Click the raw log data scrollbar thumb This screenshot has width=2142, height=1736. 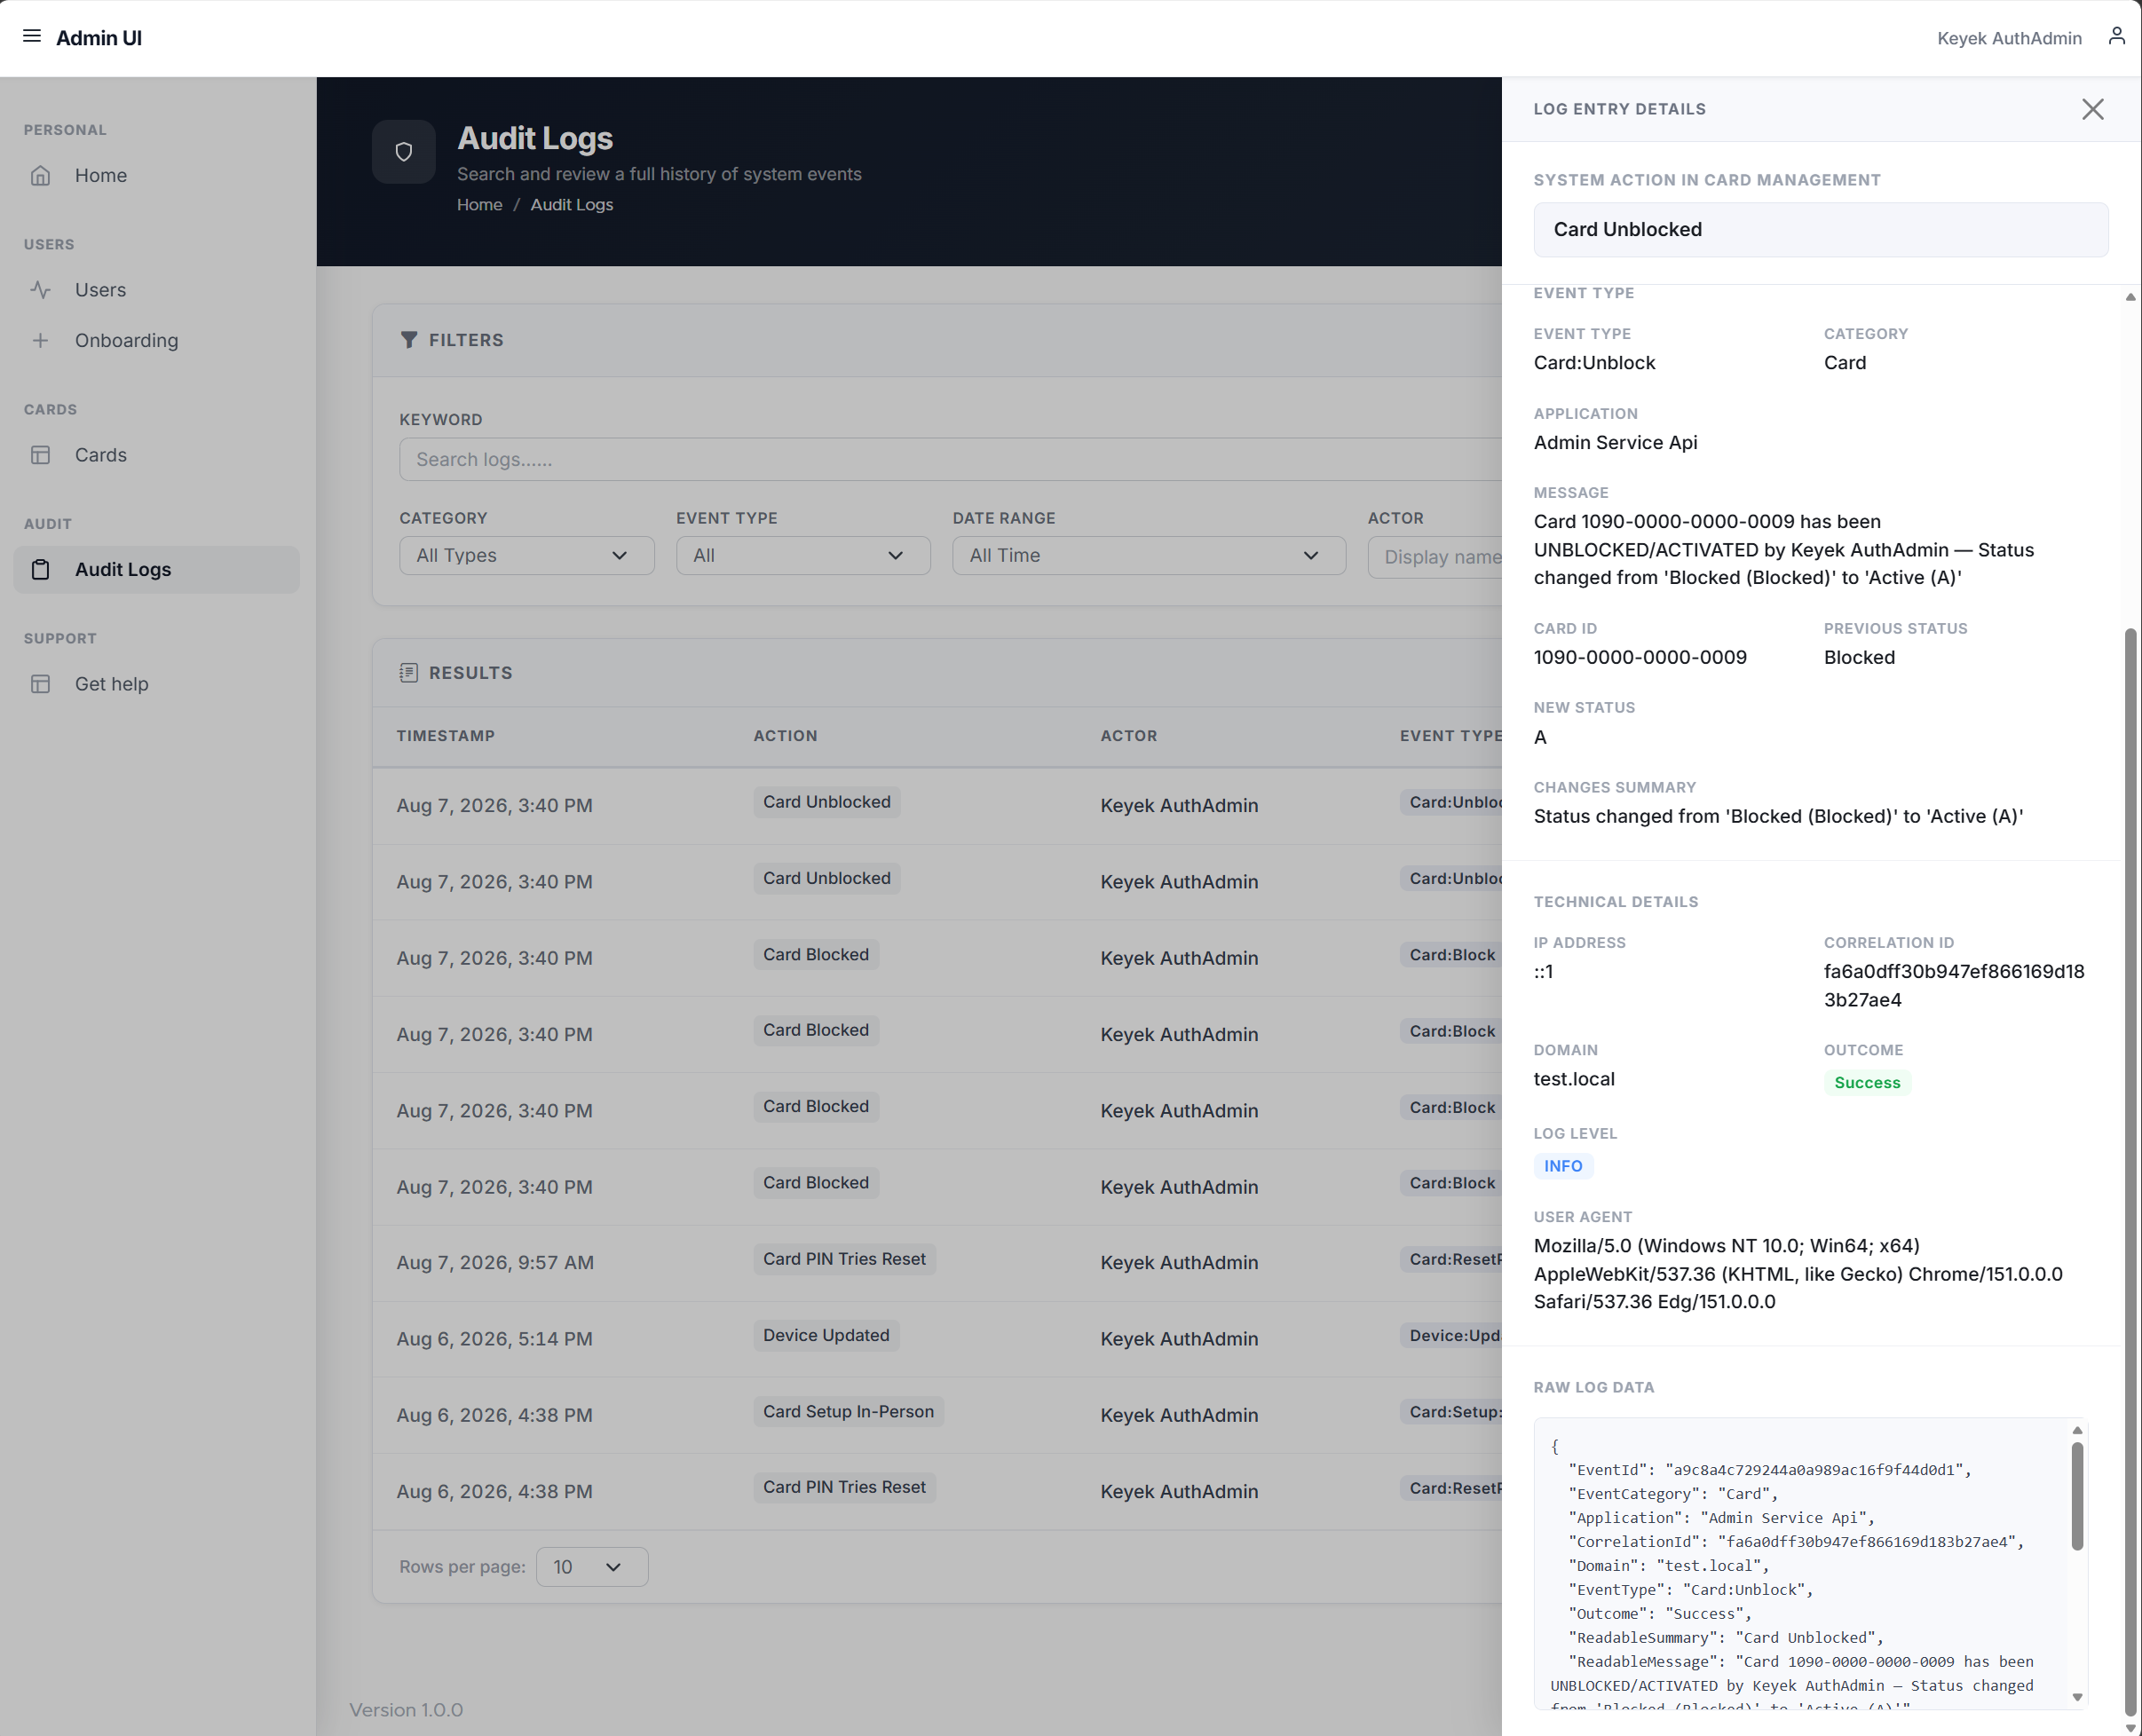click(2077, 1496)
